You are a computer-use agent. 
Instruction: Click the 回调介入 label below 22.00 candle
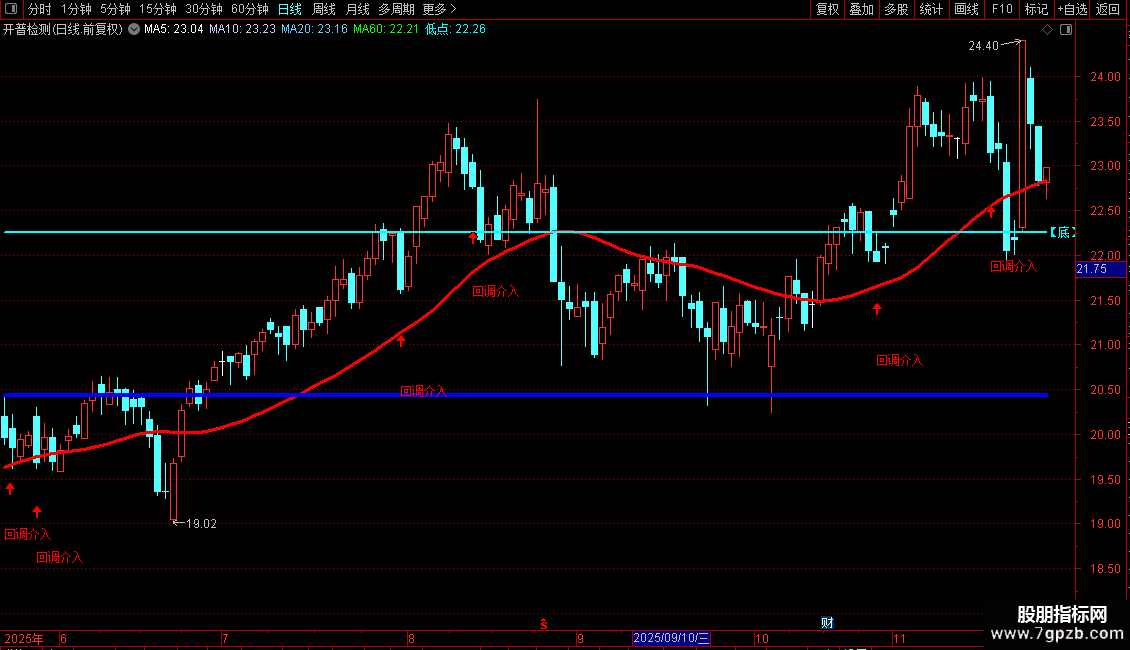pyautogui.click(x=1014, y=267)
